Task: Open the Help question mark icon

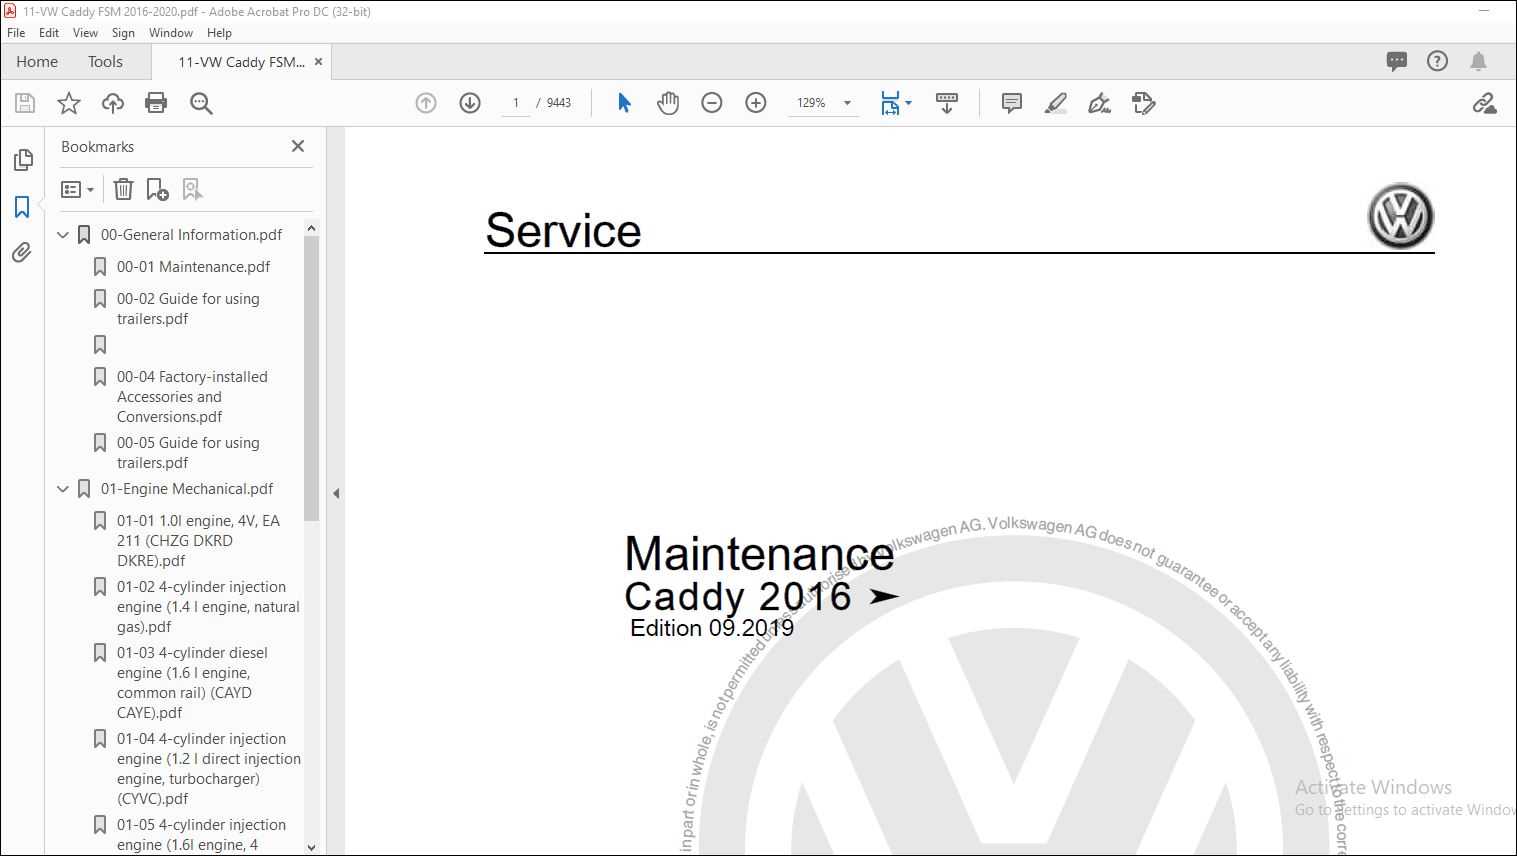Action: click(1437, 61)
